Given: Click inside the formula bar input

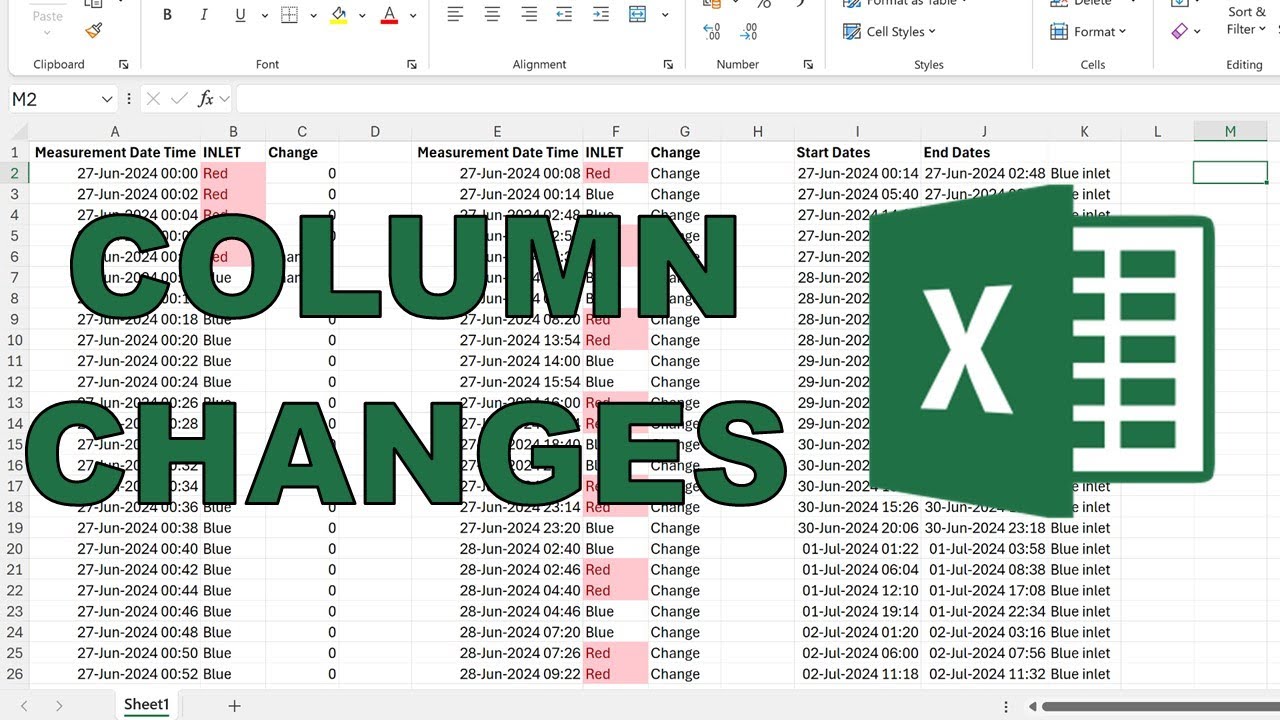Looking at the screenshot, I should pos(758,98).
